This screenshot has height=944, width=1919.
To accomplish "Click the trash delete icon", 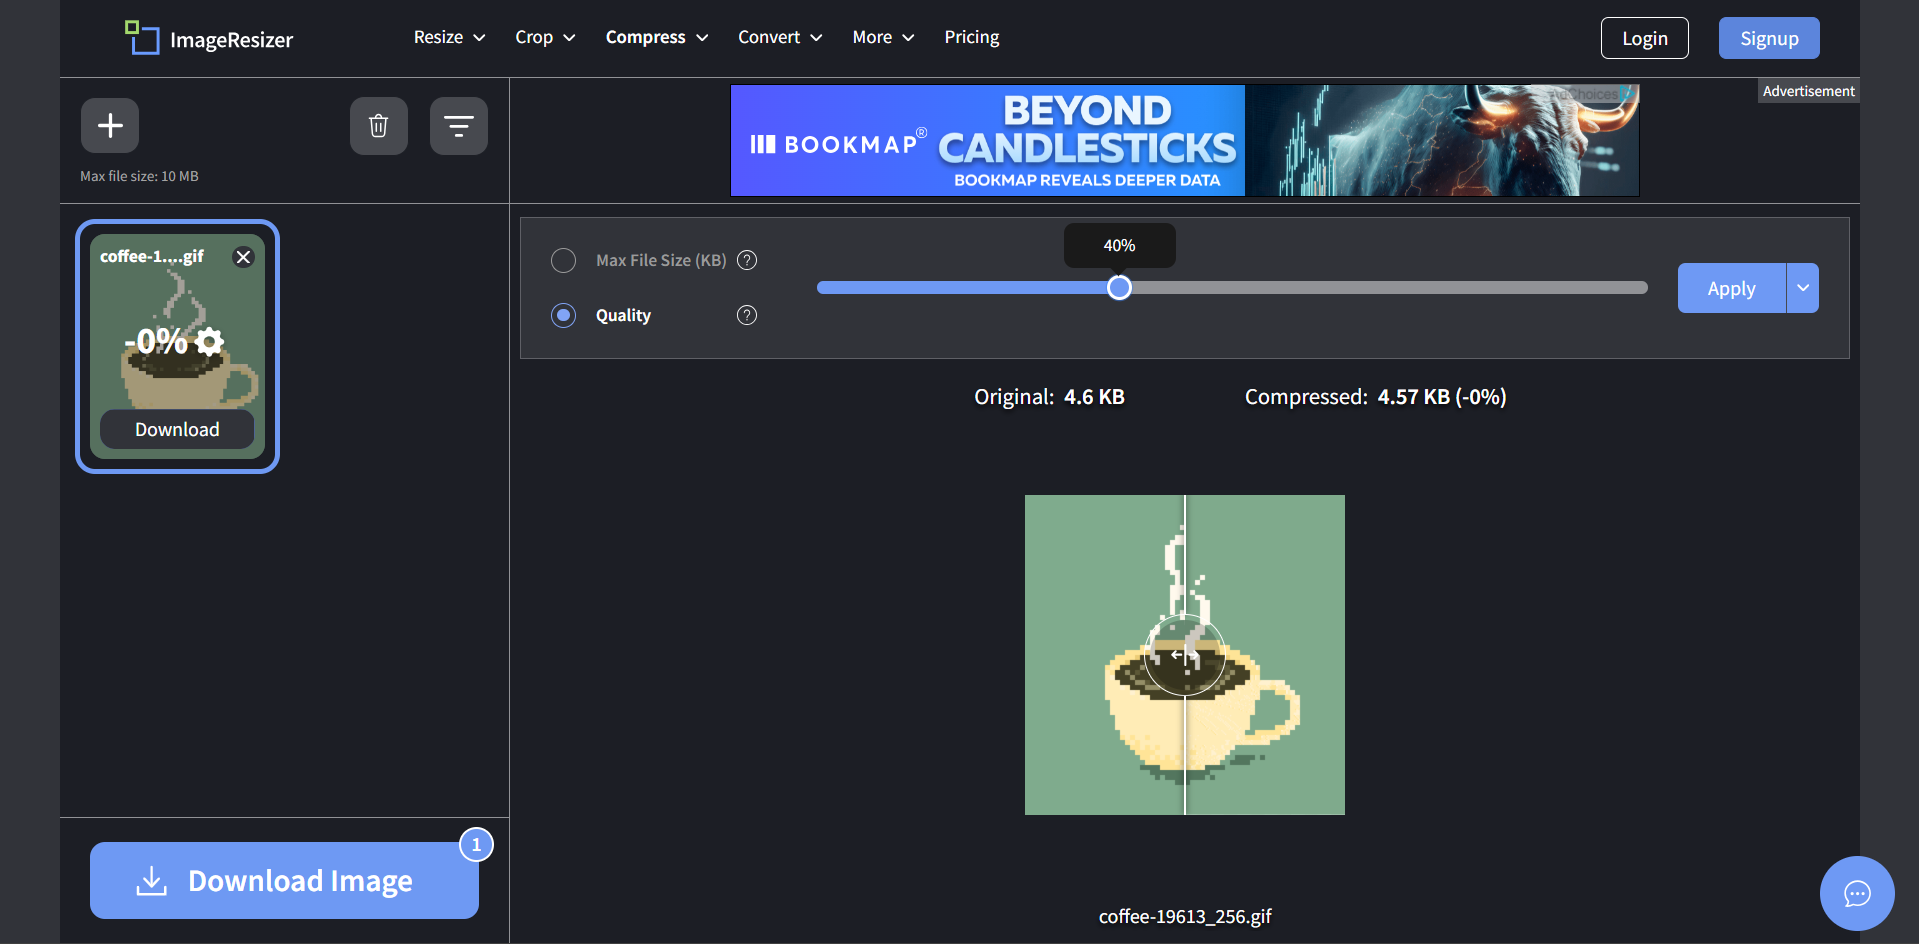I will click(378, 125).
